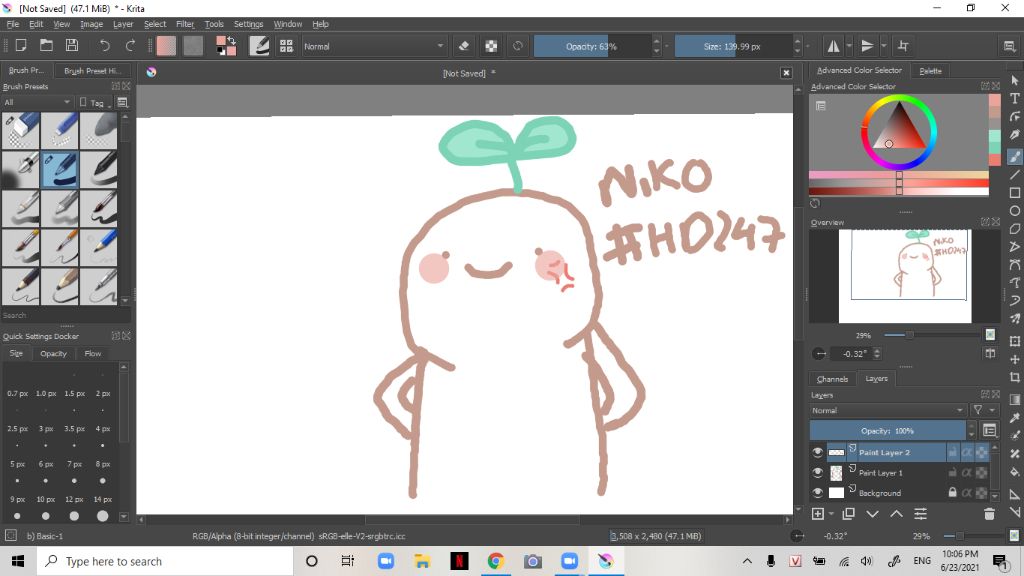Image resolution: width=1024 pixels, height=576 pixels.
Task: Duplicate the current layer
Action: pyautogui.click(x=848, y=514)
